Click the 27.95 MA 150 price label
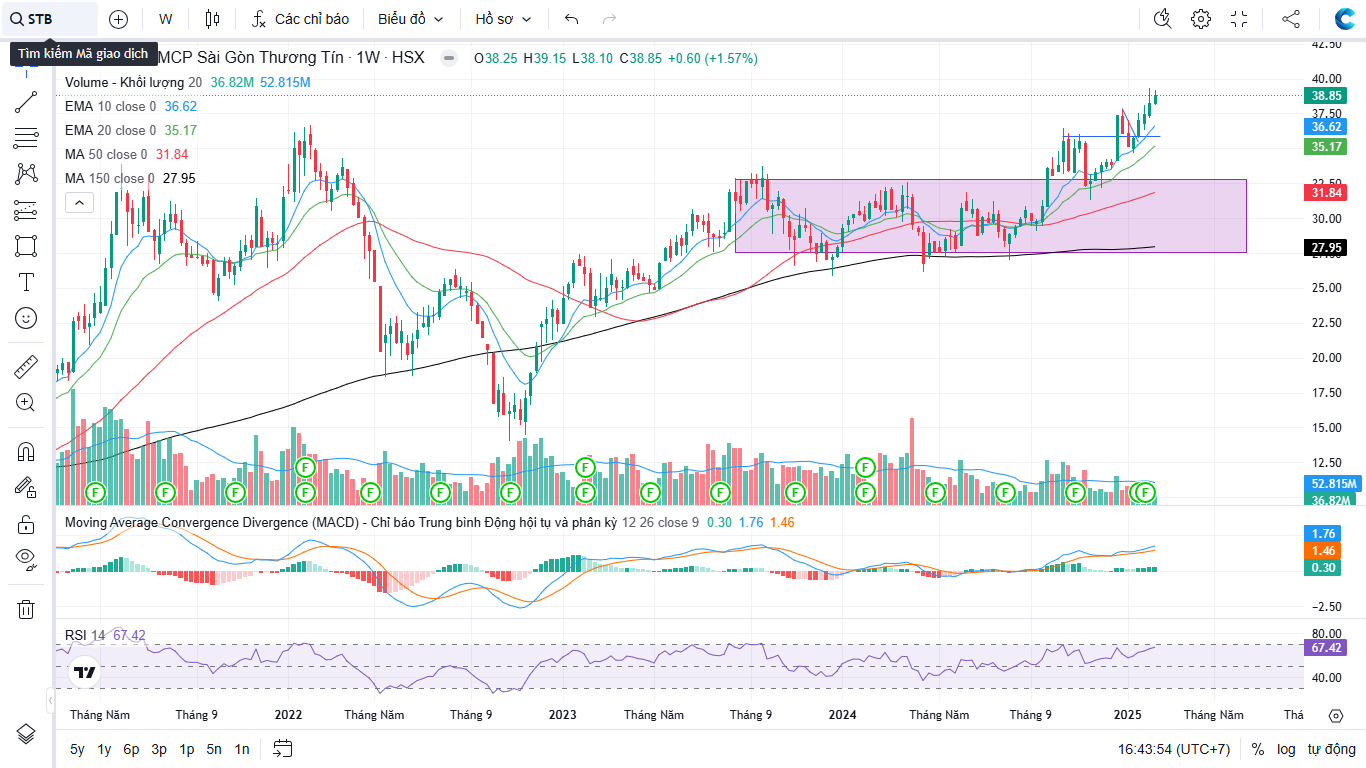This screenshot has width=1366, height=768. [1326, 247]
